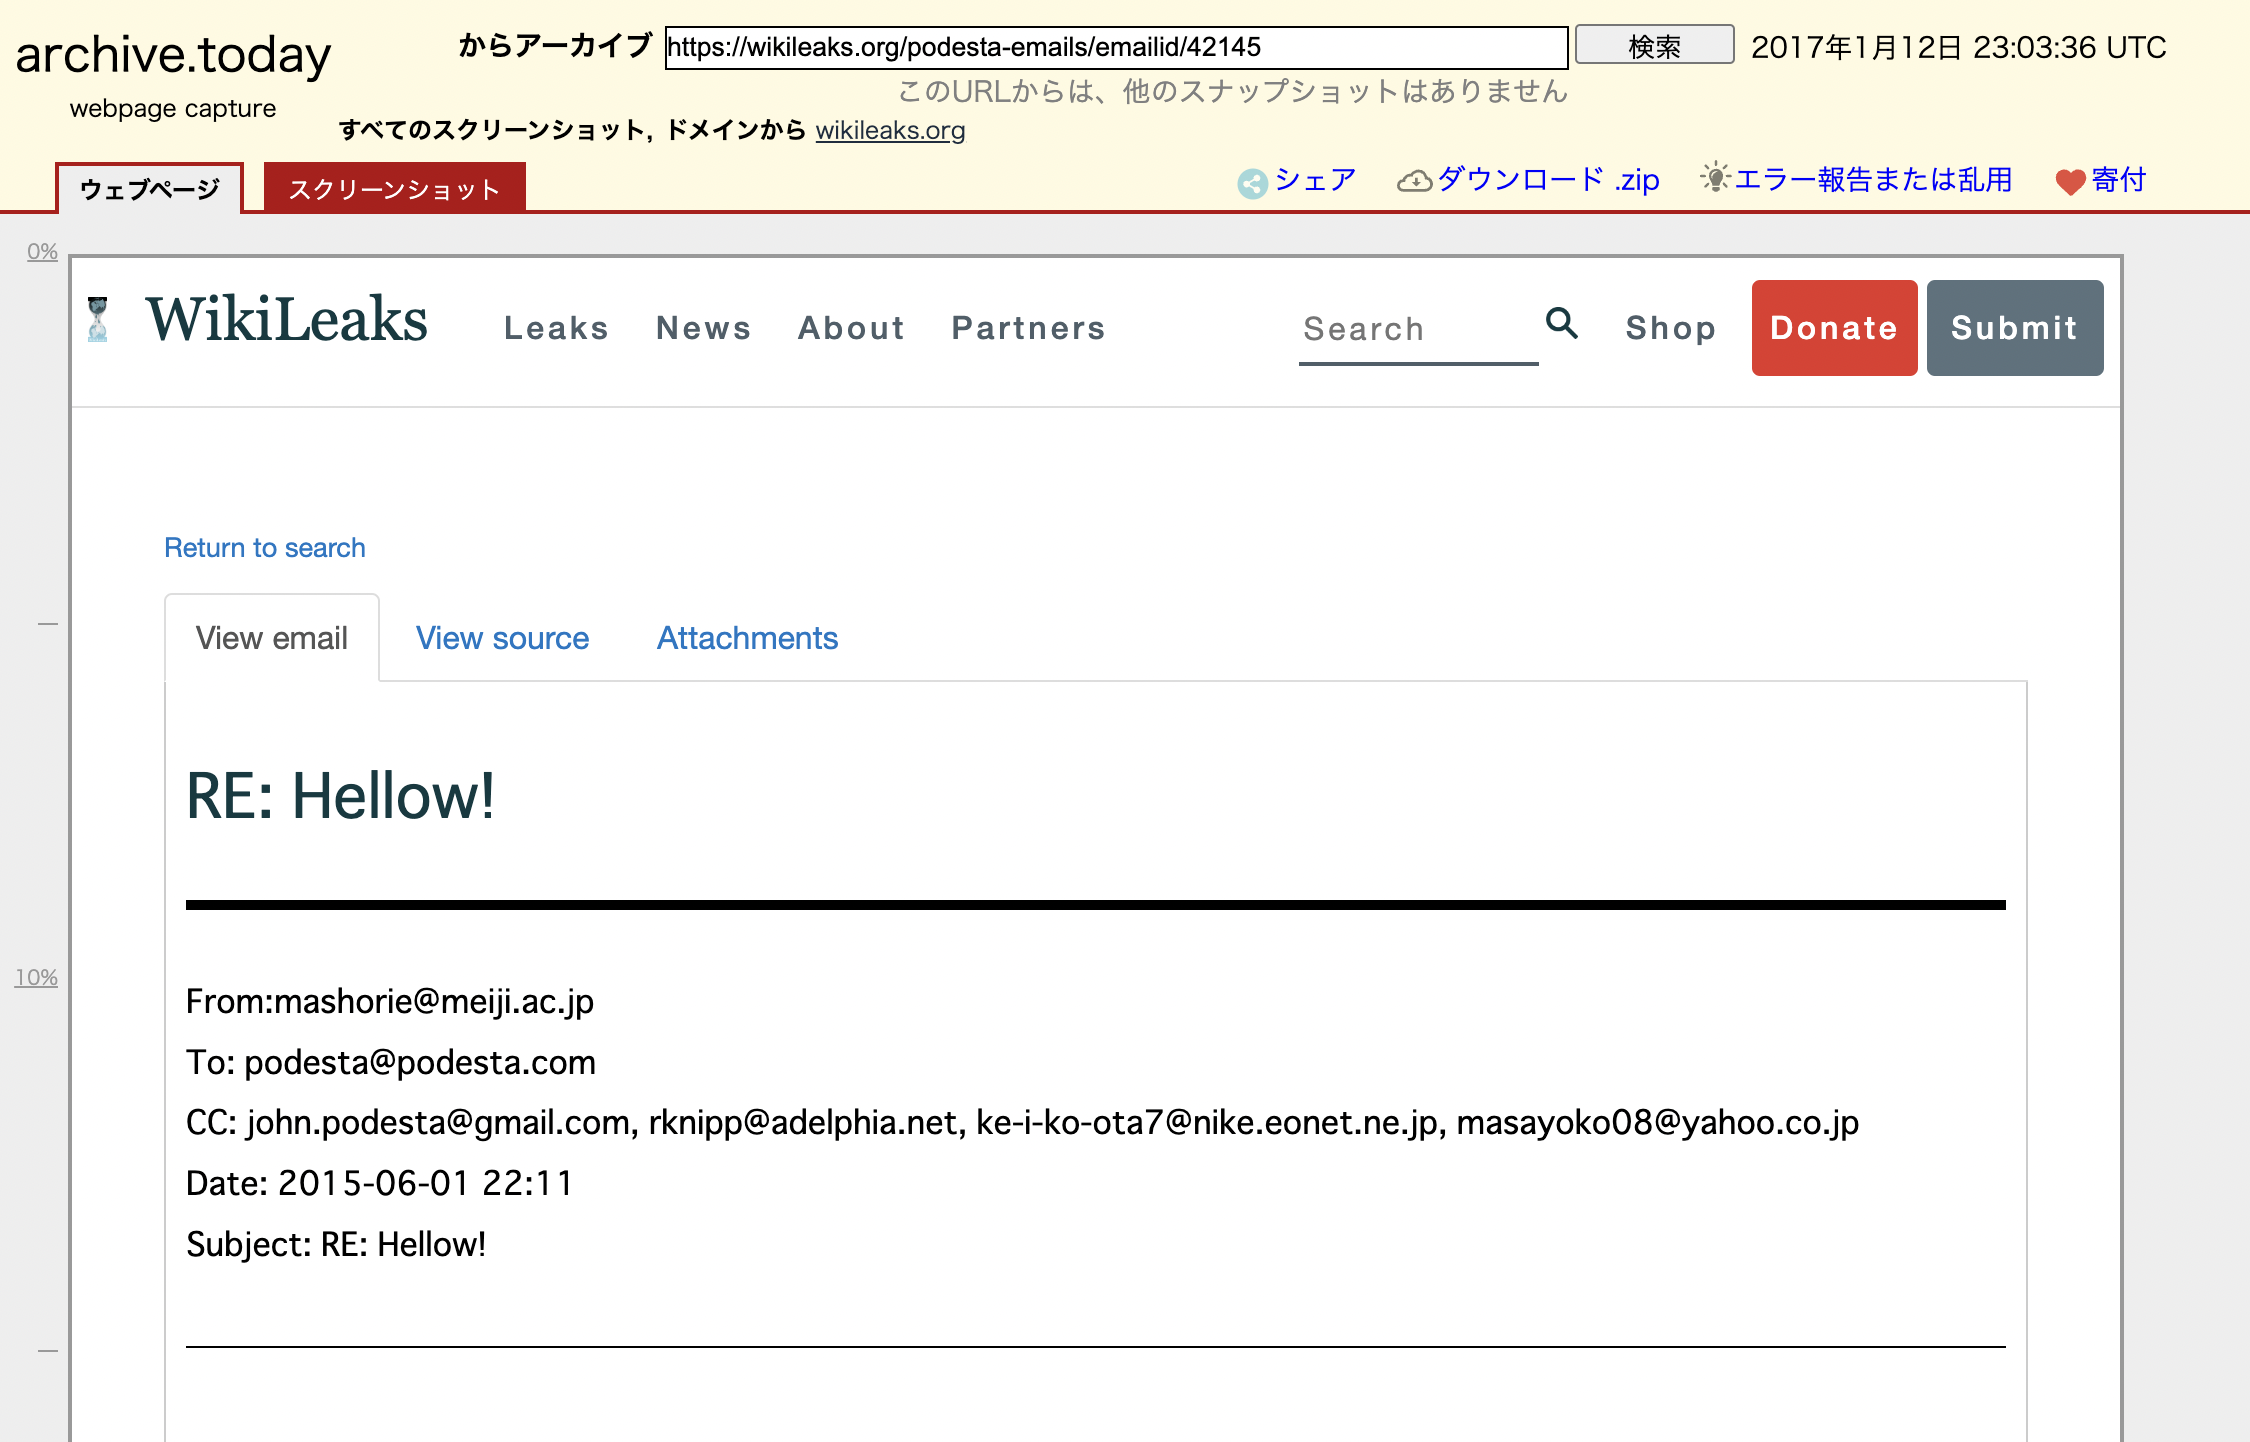Switch to the スクリーンショット tab
The image size is (2250, 1442).
click(x=394, y=189)
